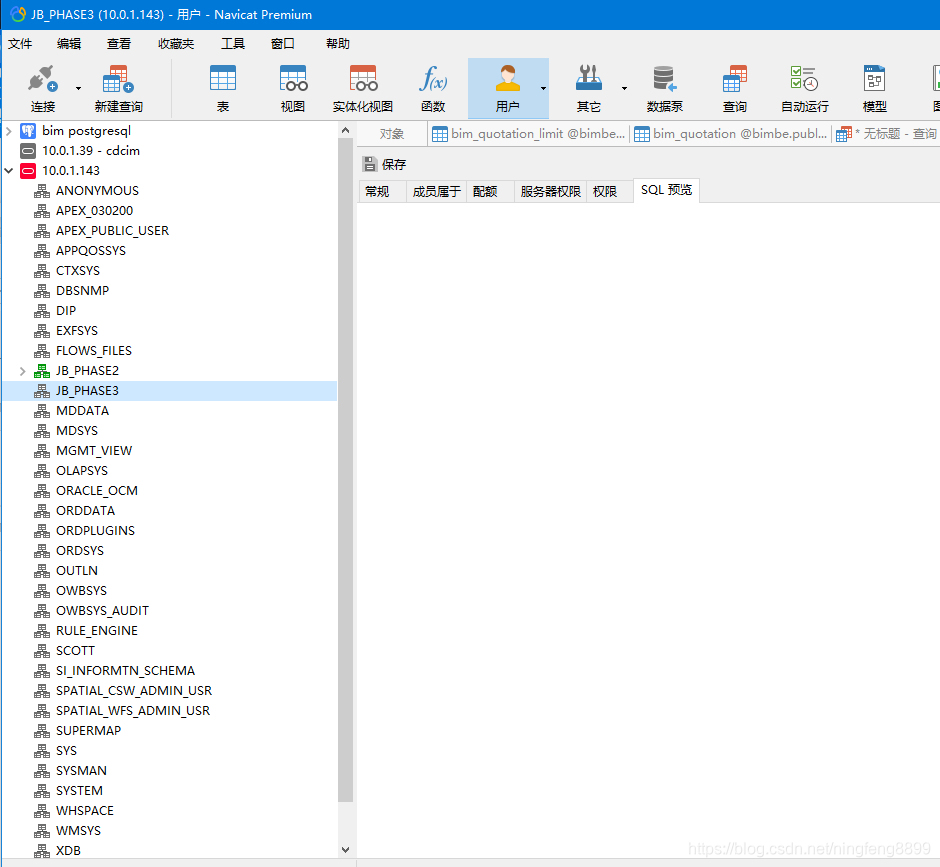Image resolution: width=940 pixels, height=867 pixels.
Task: Open the Help (帮助) menu
Action: (x=338, y=44)
